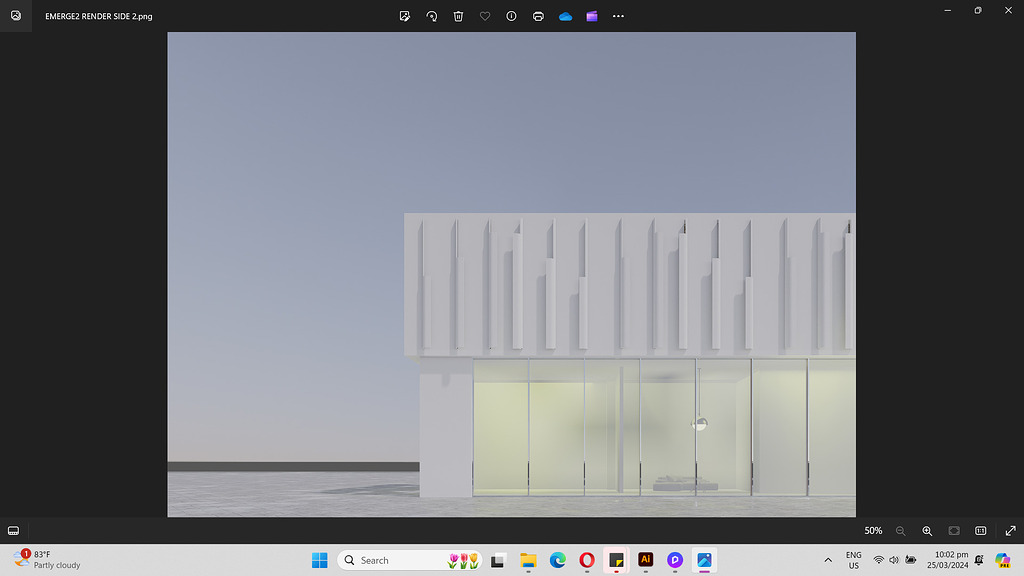Open the Windows Start menu

(319, 560)
